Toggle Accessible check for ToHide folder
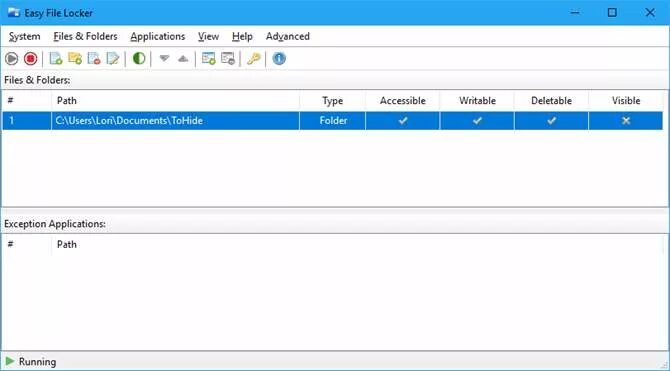670x371 pixels. 403,121
